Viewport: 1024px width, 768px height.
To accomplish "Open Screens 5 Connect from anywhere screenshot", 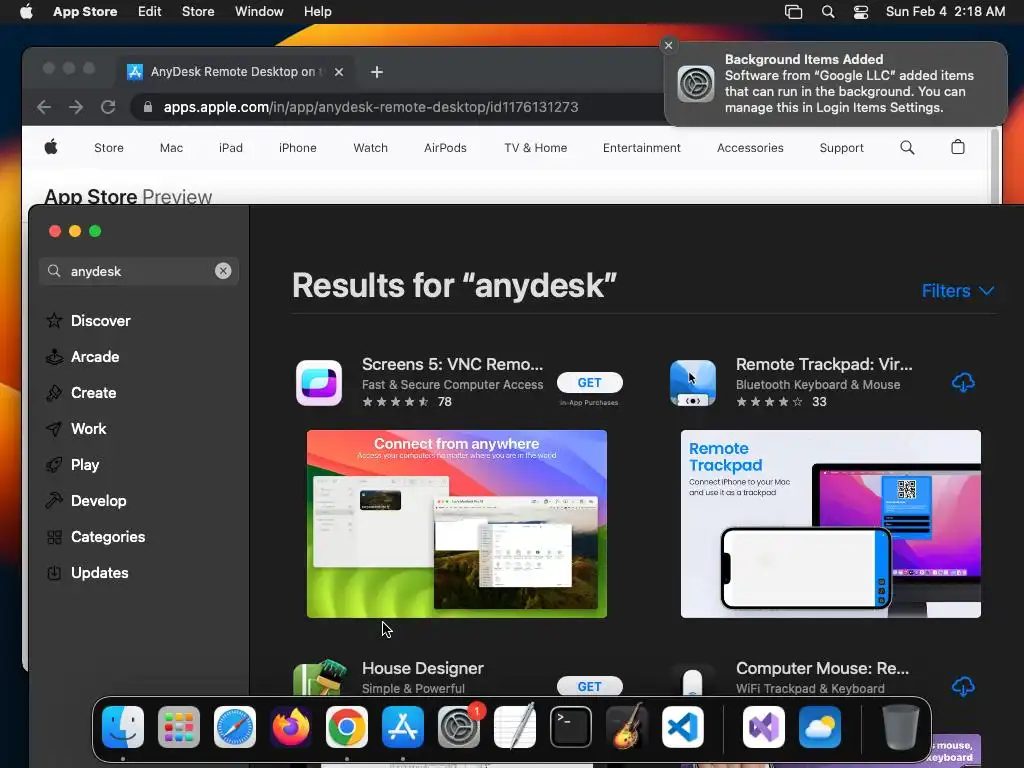I will click(x=456, y=524).
